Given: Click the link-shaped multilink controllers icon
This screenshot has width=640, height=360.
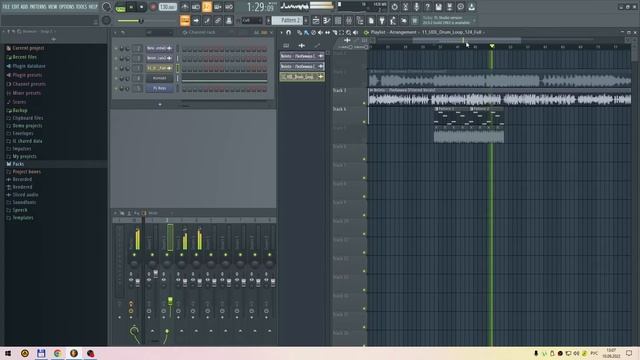Looking at the screenshot, I should click(x=218, y=20).
